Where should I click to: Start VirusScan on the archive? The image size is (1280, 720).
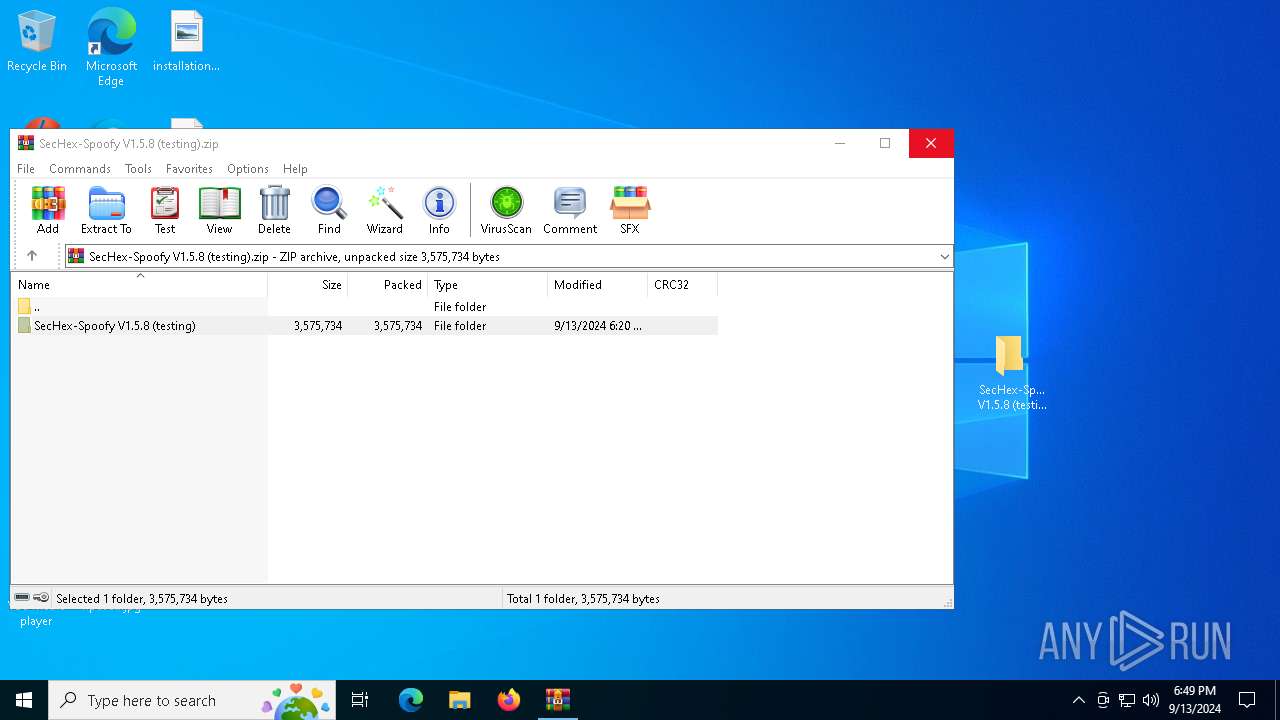click(x=506, y=210)
